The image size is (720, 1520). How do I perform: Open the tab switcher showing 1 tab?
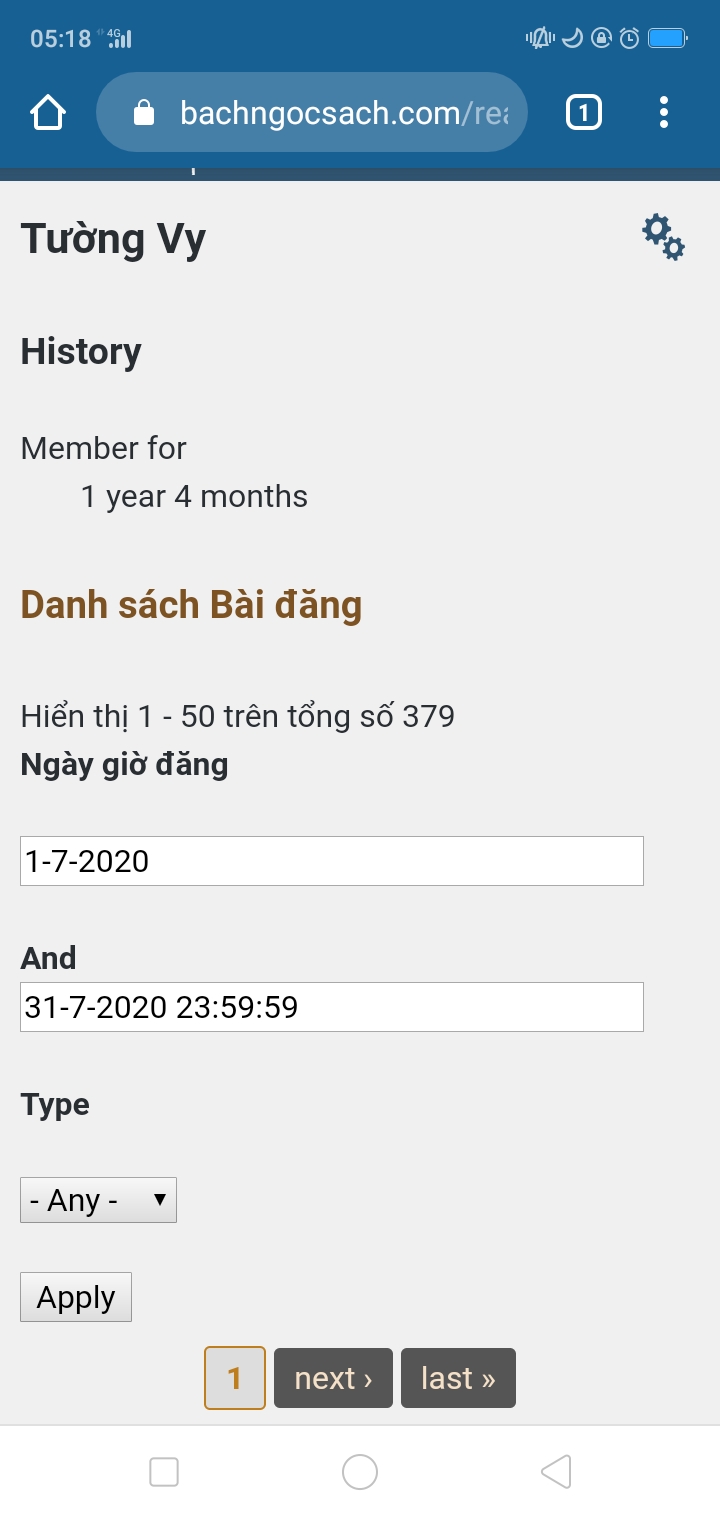point(584,113)
